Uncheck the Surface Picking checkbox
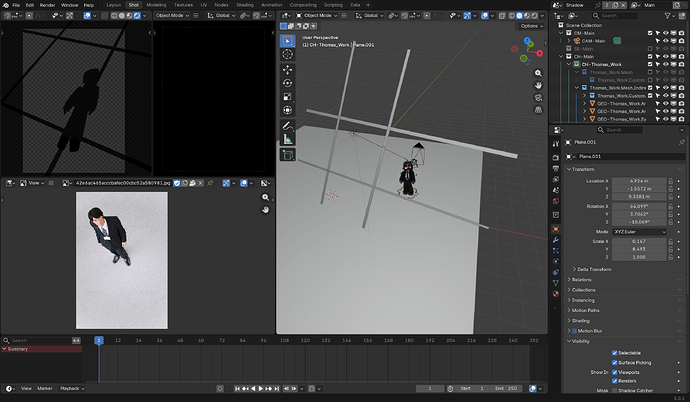 coord(615,362)
